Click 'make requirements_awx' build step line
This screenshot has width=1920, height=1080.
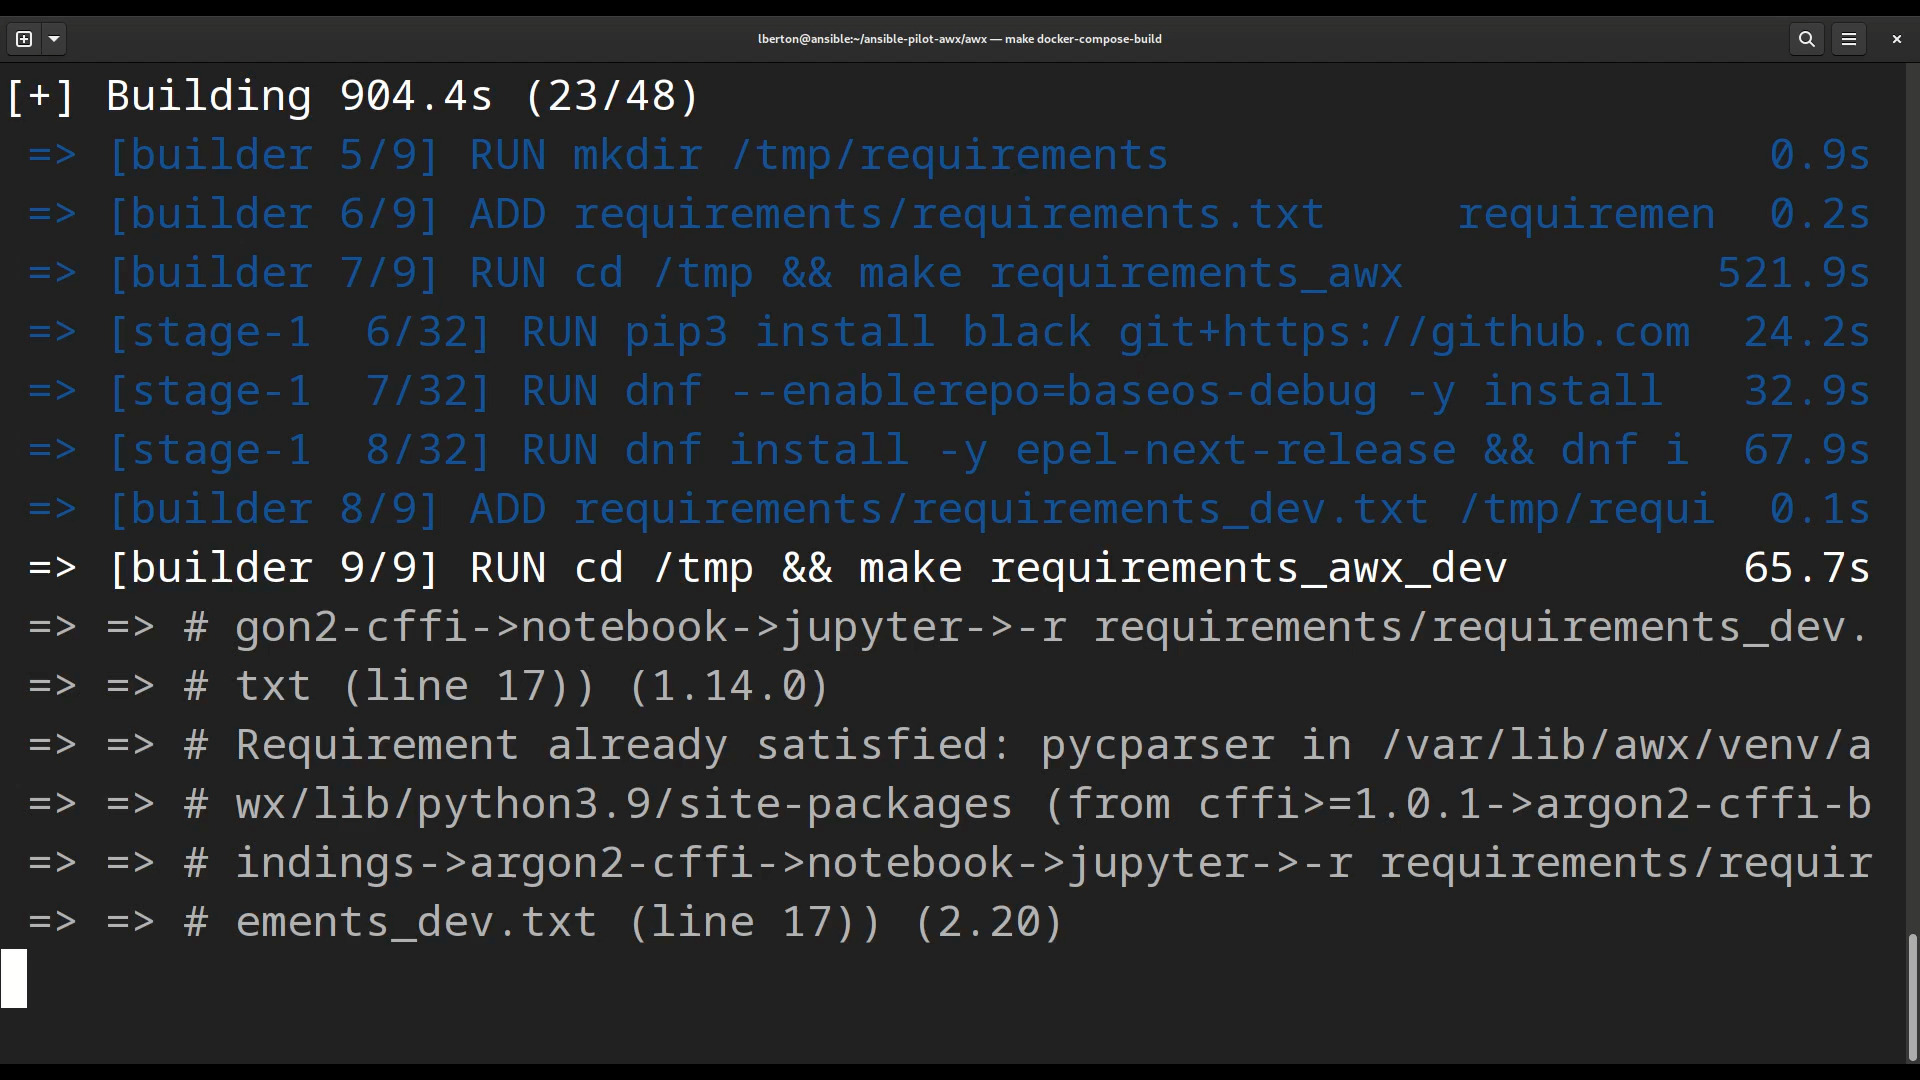click(x=948, y=273)
